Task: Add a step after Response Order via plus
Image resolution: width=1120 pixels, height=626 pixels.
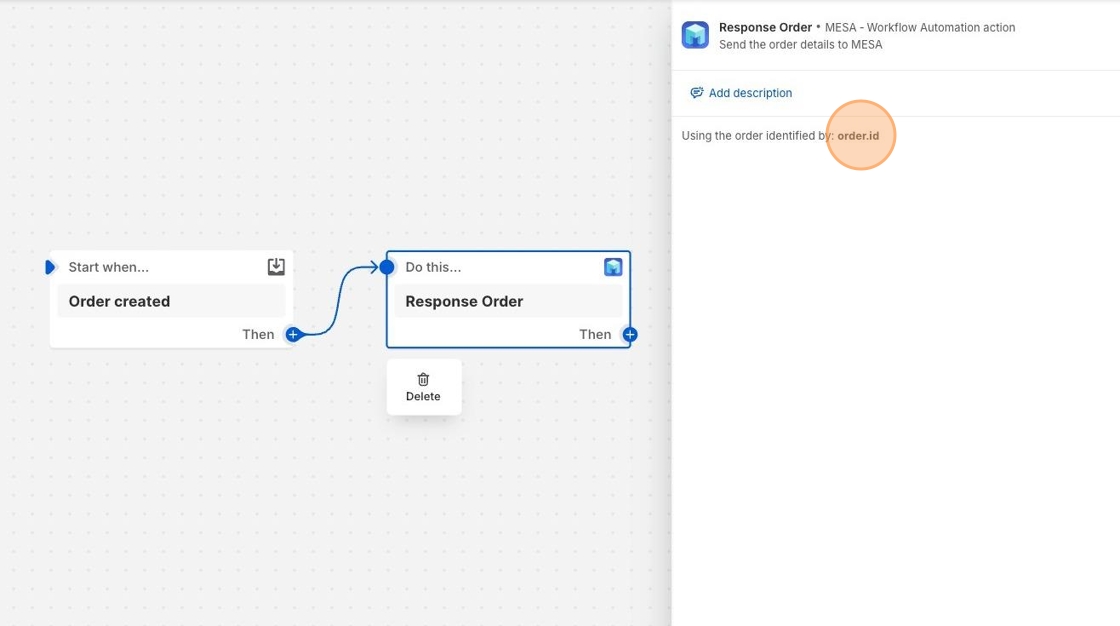Action: tap(630, 335)
